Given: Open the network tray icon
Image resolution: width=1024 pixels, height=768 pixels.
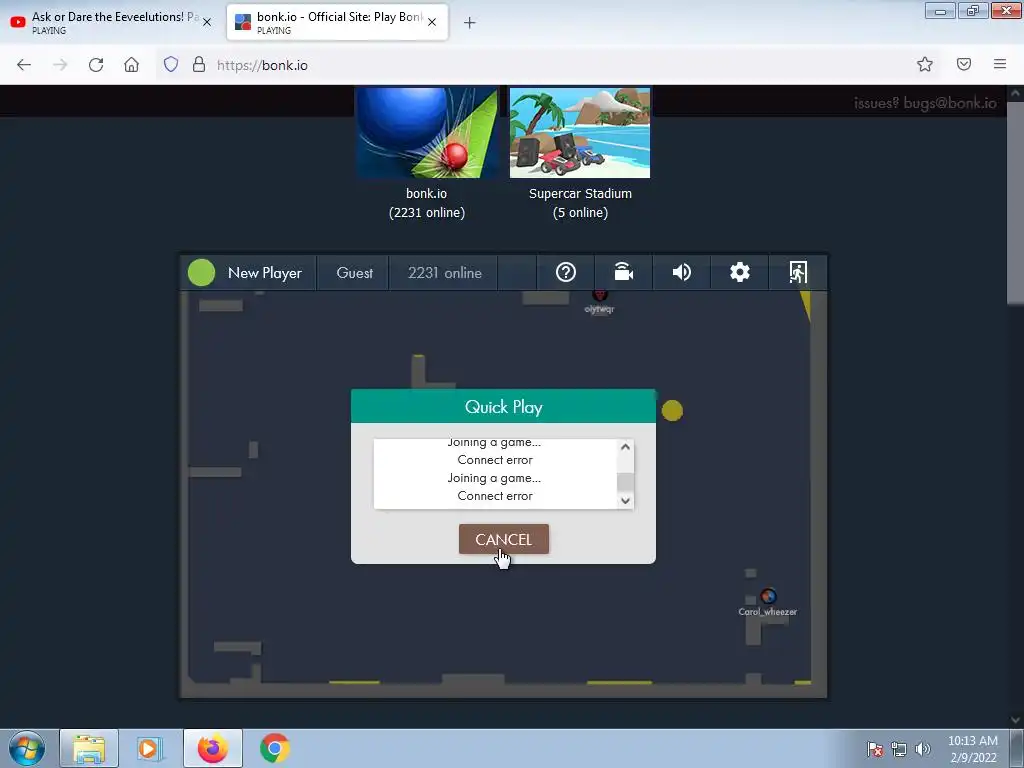Looking at the screenshot, I should pos(899,749).
